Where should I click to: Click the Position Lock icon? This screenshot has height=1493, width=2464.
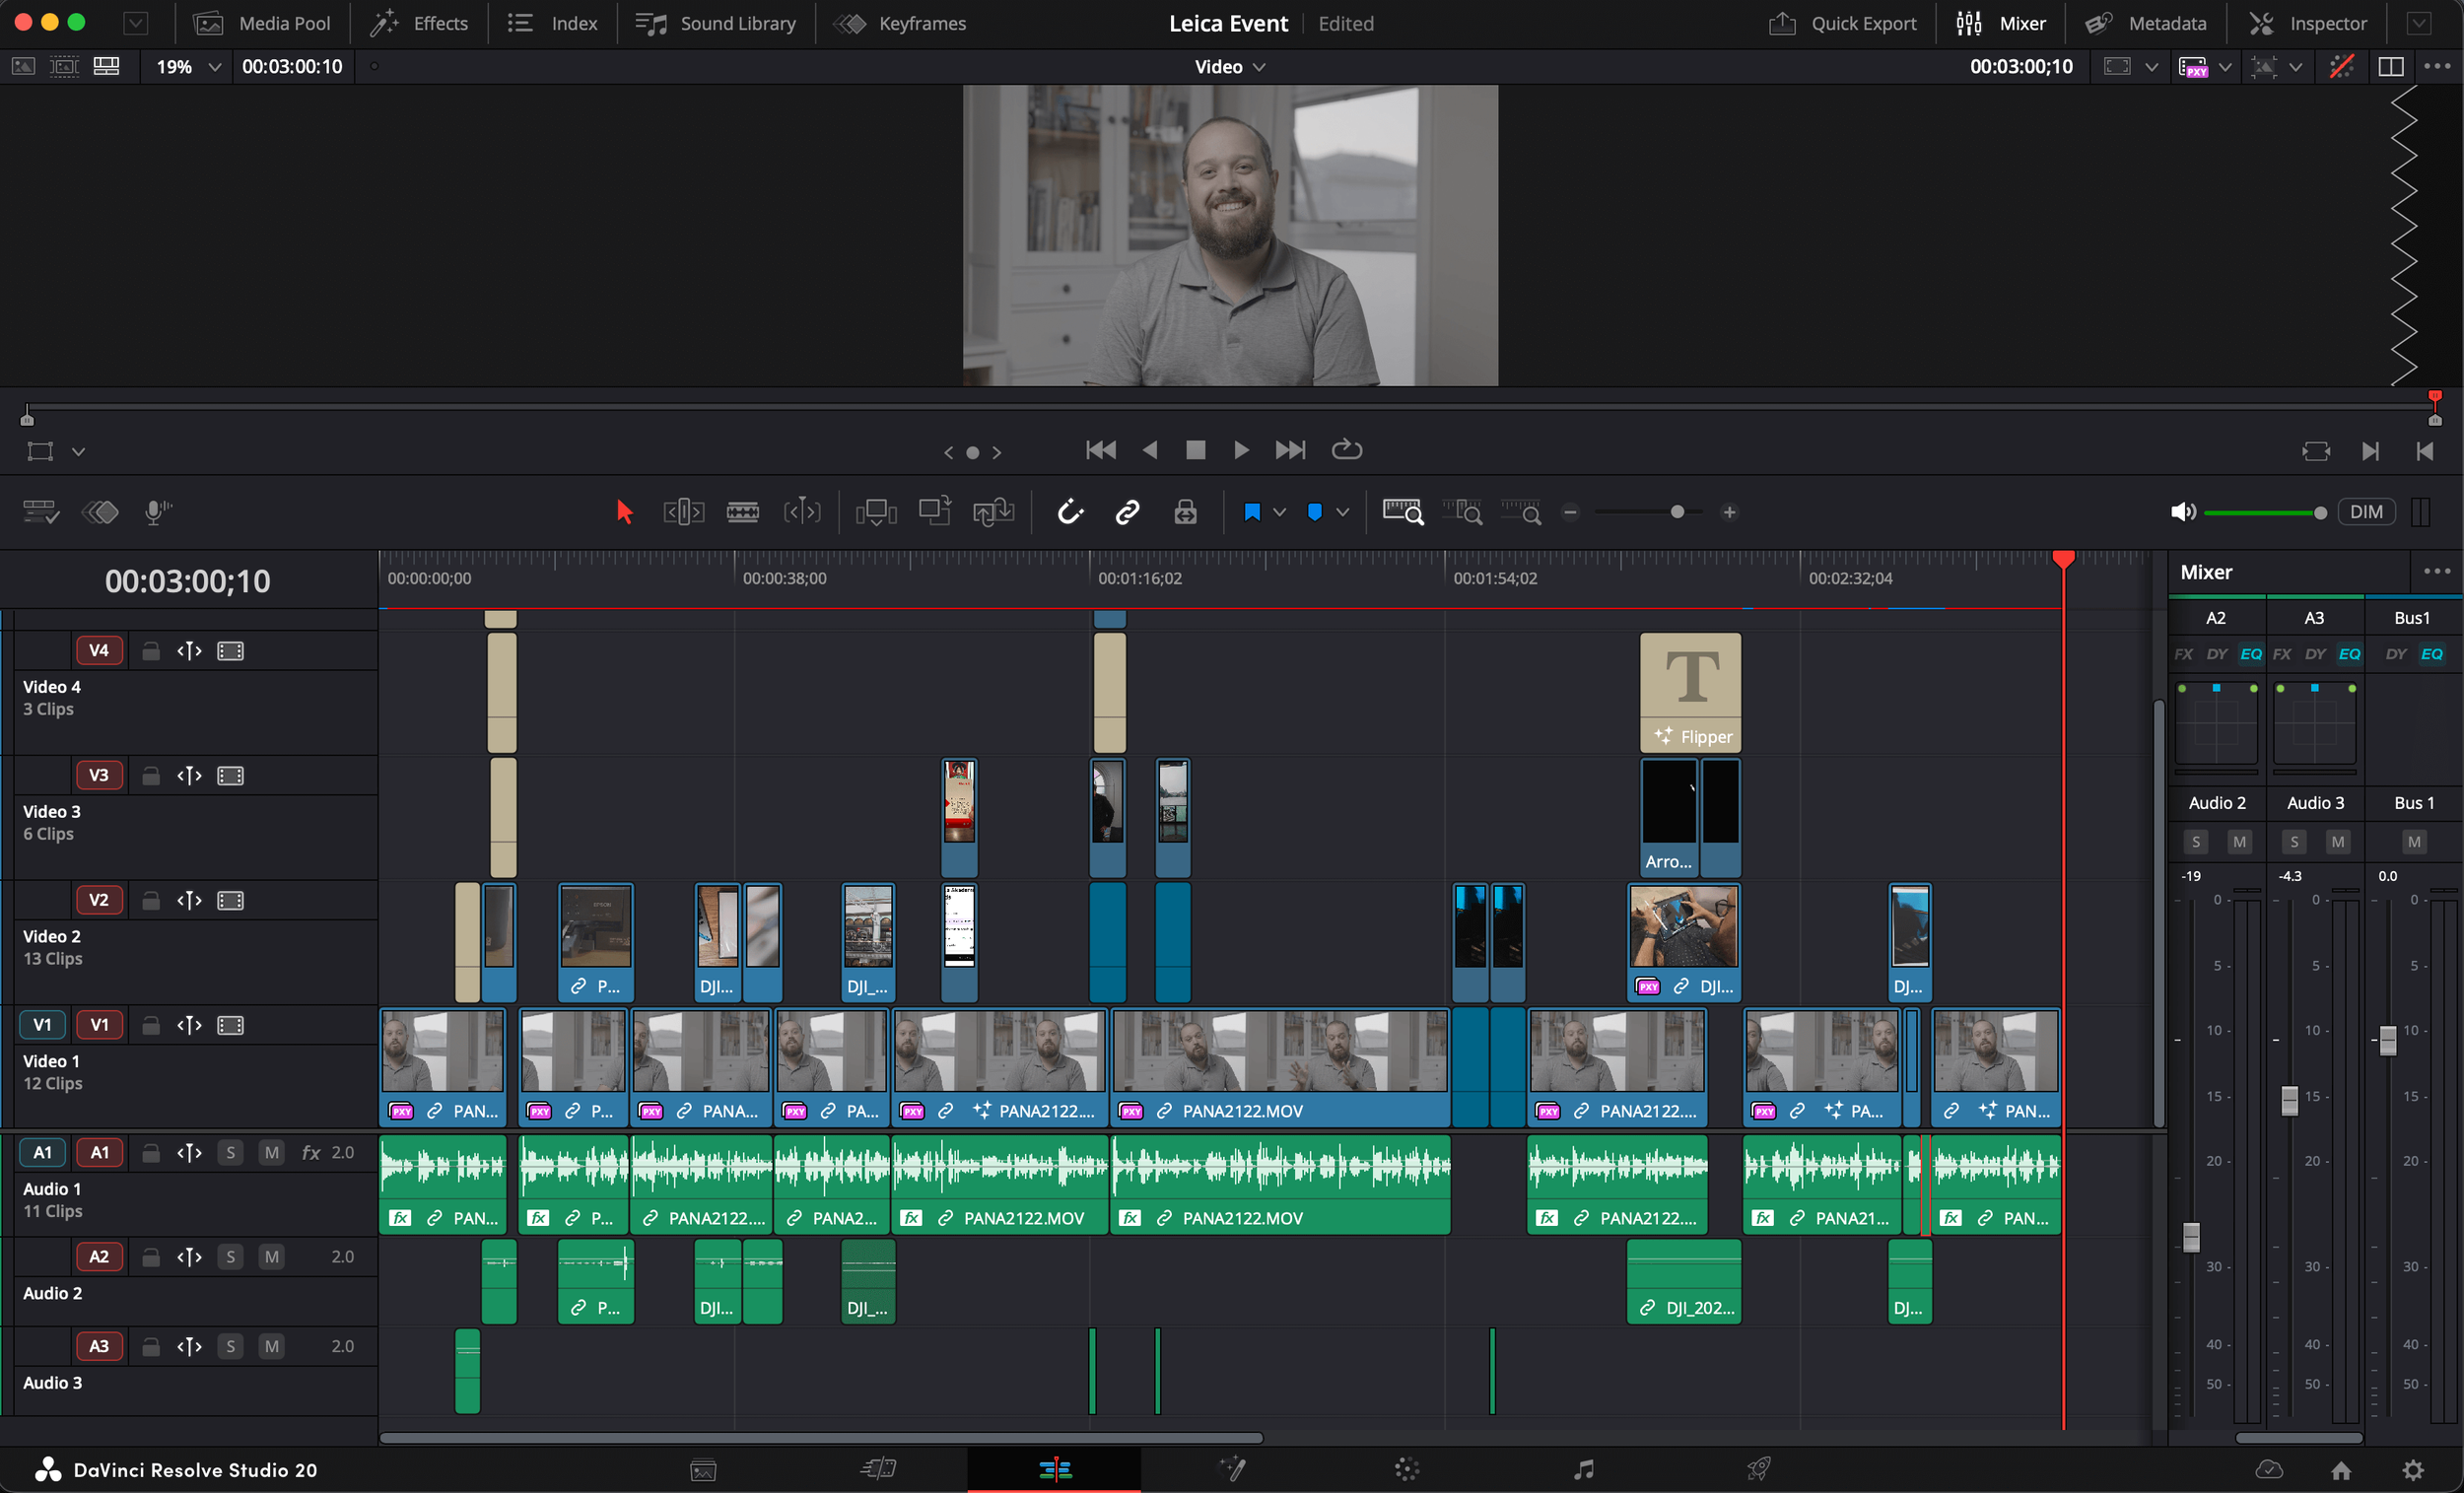(x=1185, y=512)
